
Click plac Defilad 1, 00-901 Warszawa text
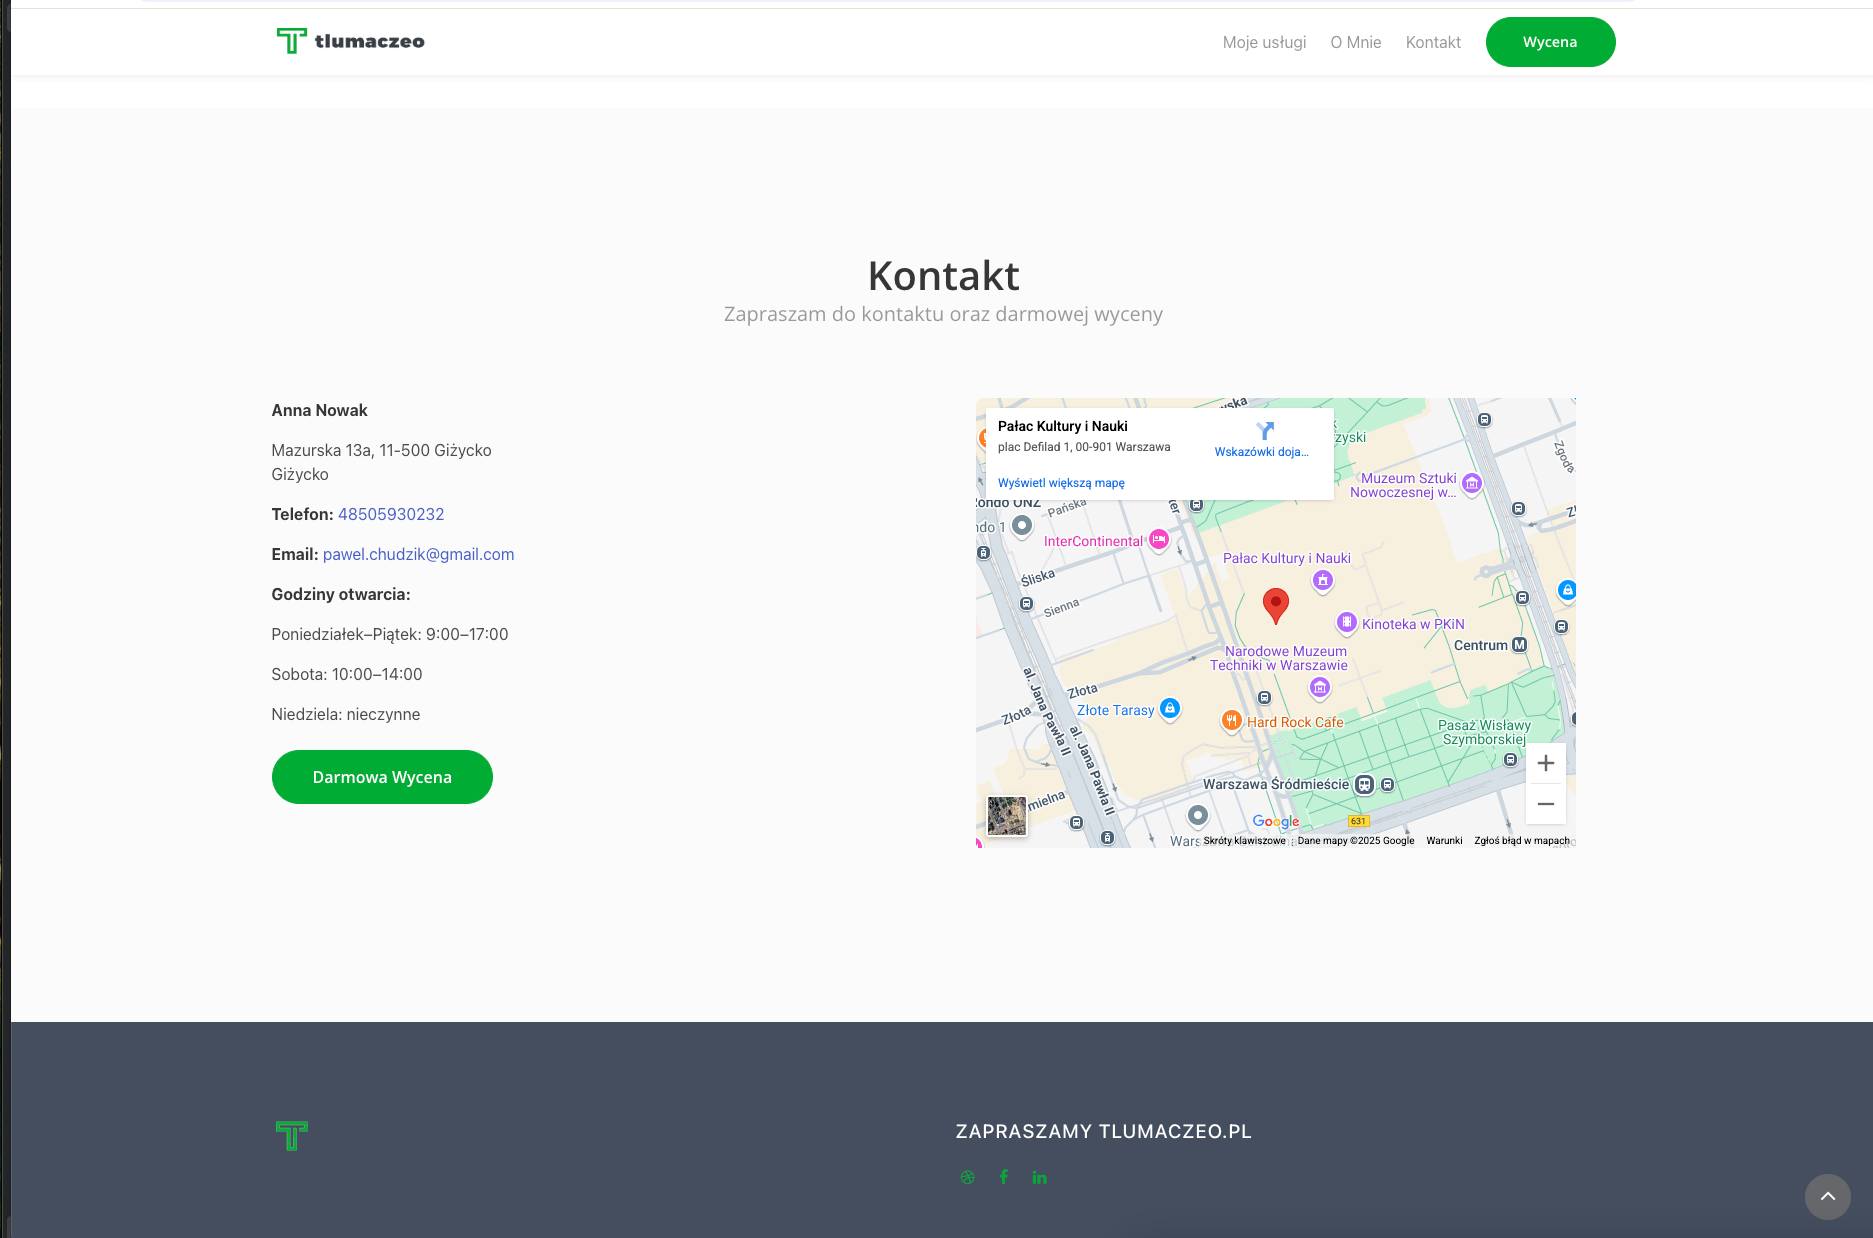click(1084, 447)
